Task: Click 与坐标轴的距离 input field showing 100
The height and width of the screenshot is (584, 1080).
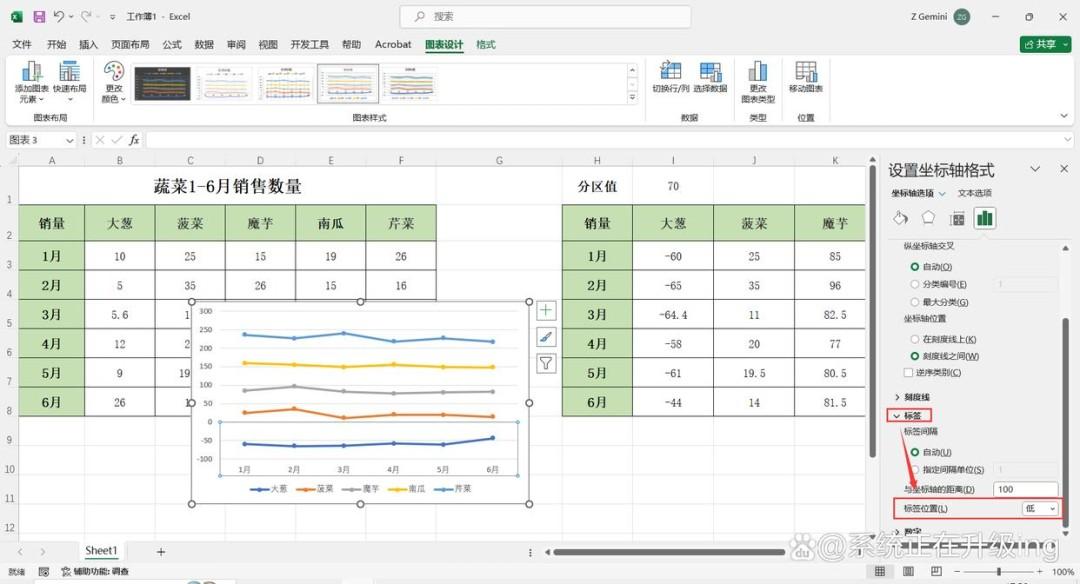Action: (x=1026, y=489)
